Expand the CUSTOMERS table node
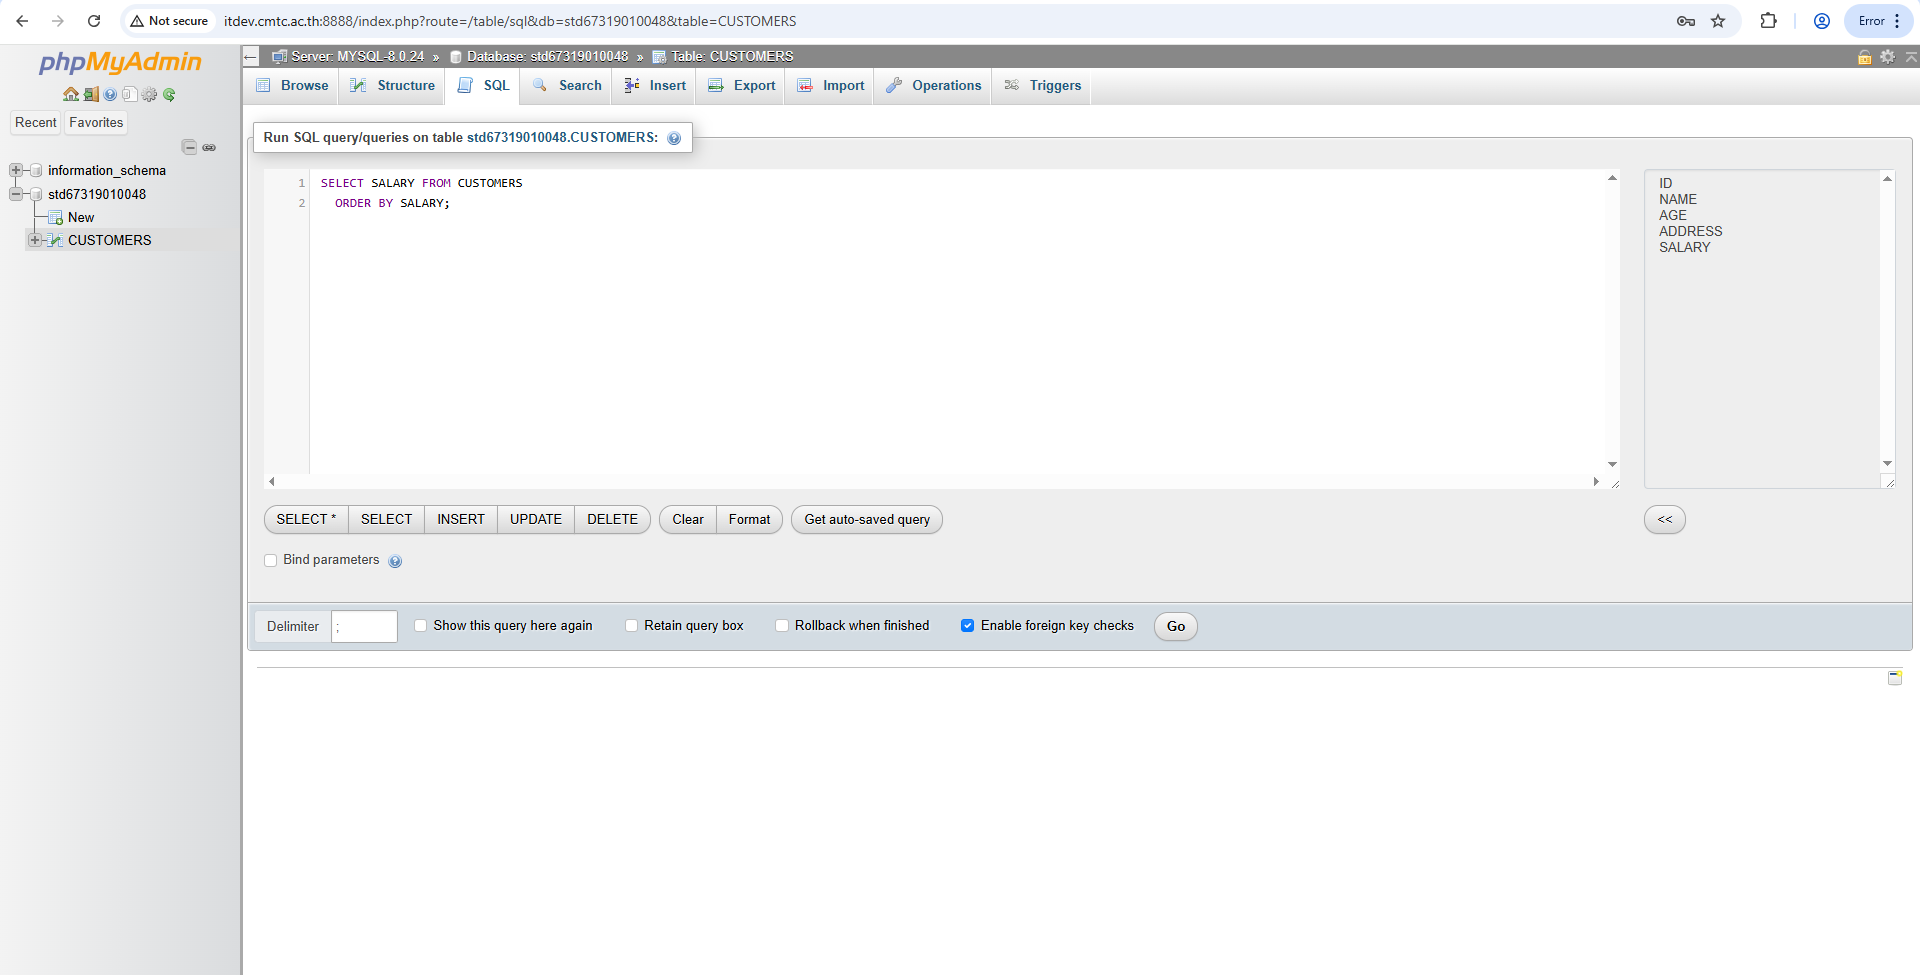Screen dimensions: 1920x975 click(x=35, y=240)
